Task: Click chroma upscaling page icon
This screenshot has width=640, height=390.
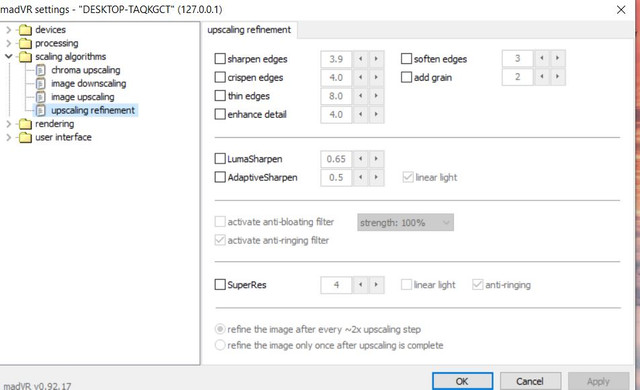Action: coord(40,70)
